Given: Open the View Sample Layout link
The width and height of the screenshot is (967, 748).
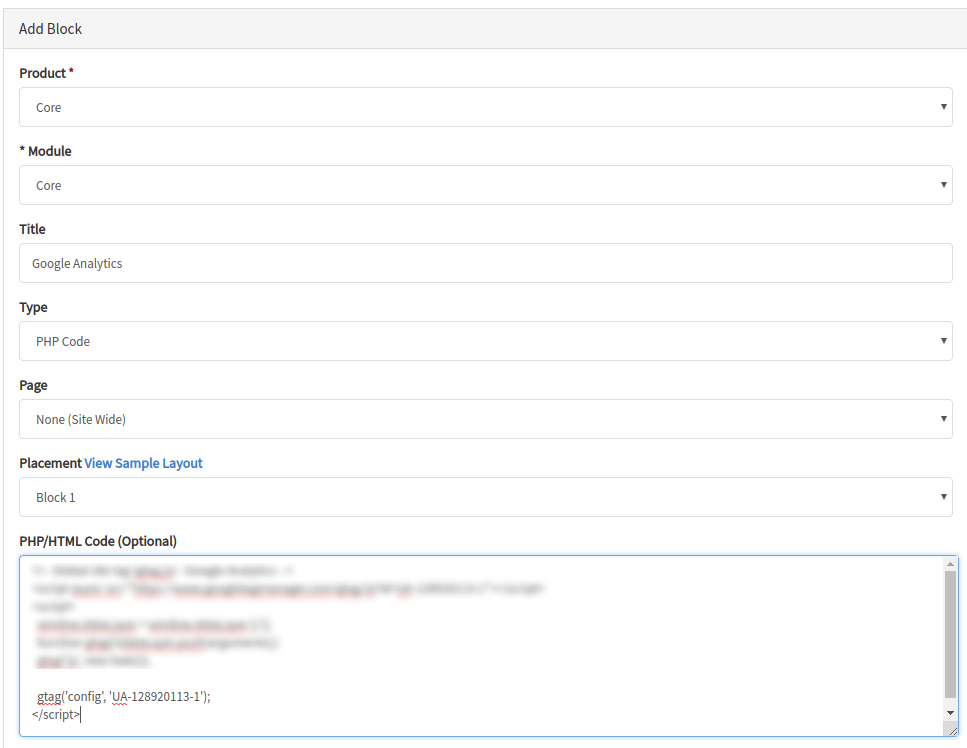Looking at the screenshot, I should click(x=143, y=463).
